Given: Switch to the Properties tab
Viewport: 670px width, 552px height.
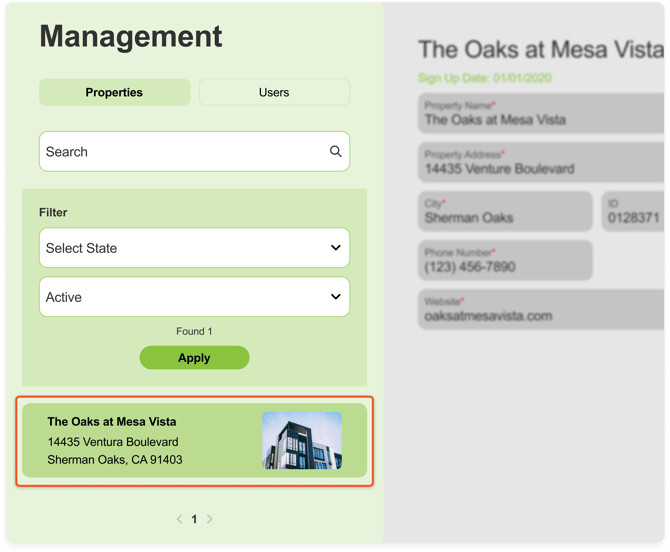Looking at the screenshot, I should pos(114,92).
